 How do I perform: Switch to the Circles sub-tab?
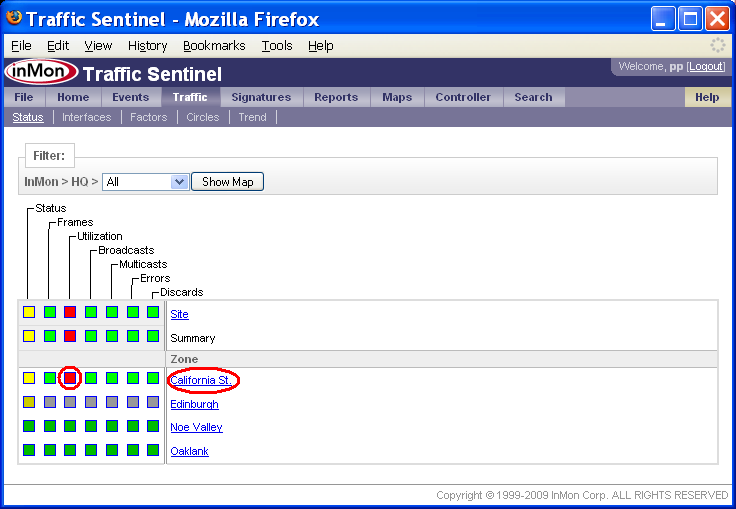203,117
